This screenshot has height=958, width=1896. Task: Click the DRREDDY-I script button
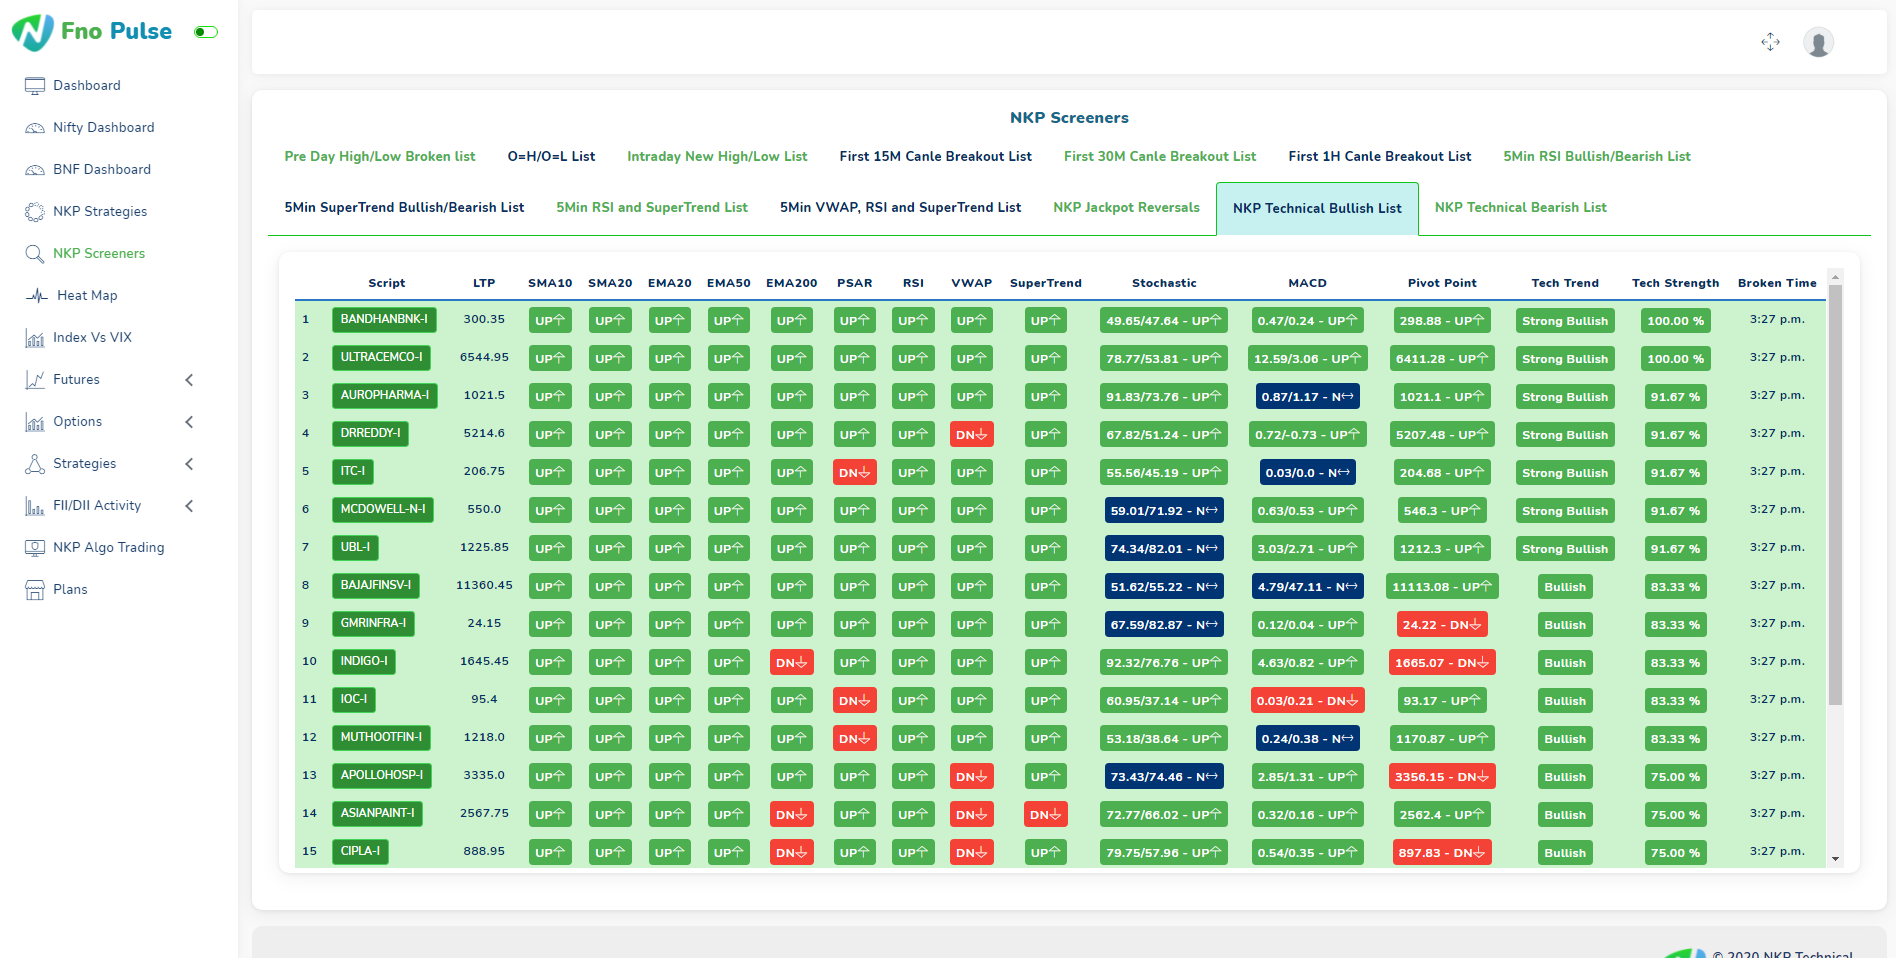[370, 434]
